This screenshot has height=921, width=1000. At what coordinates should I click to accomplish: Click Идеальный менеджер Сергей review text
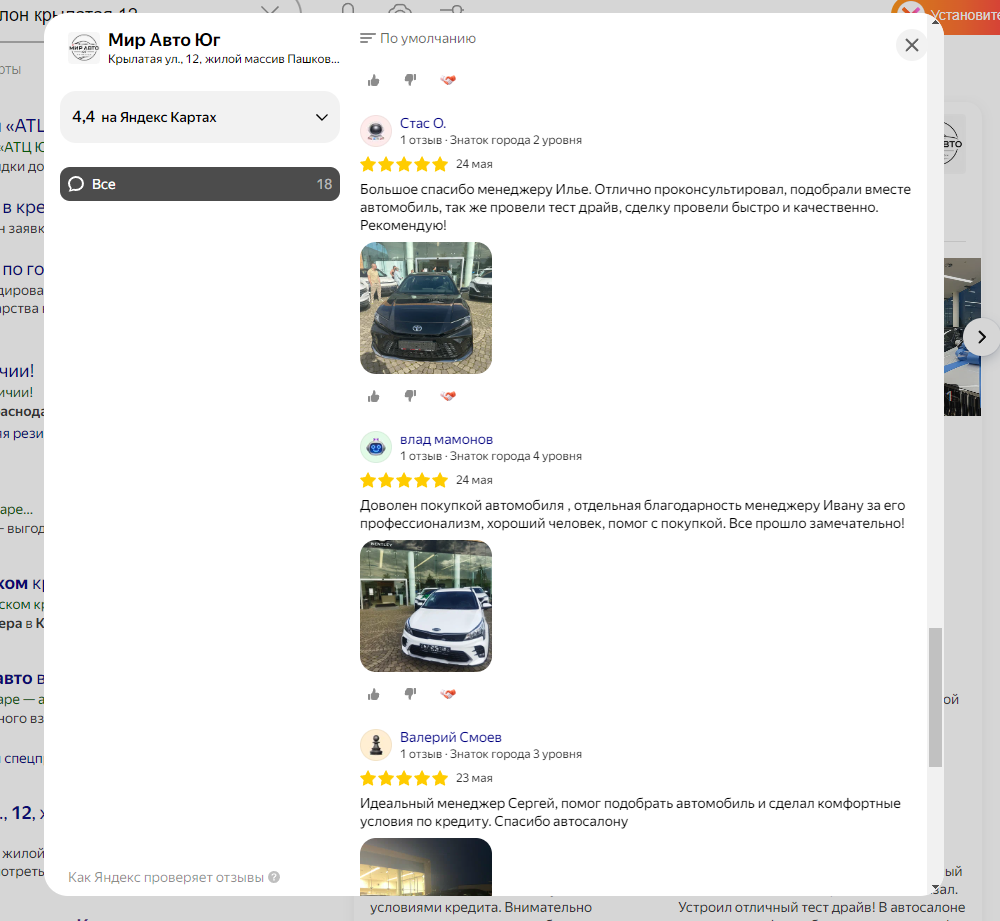[x=630, y=812]
